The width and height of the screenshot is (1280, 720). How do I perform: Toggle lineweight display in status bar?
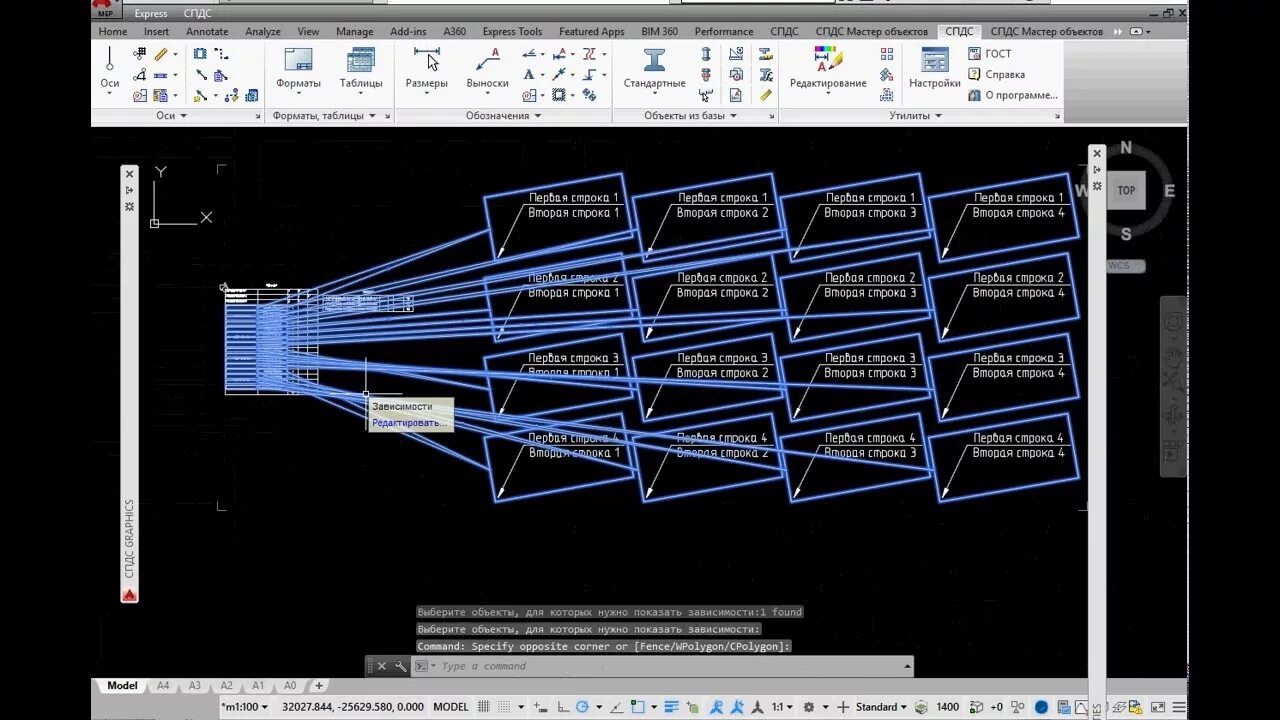[x=671, y=707]
